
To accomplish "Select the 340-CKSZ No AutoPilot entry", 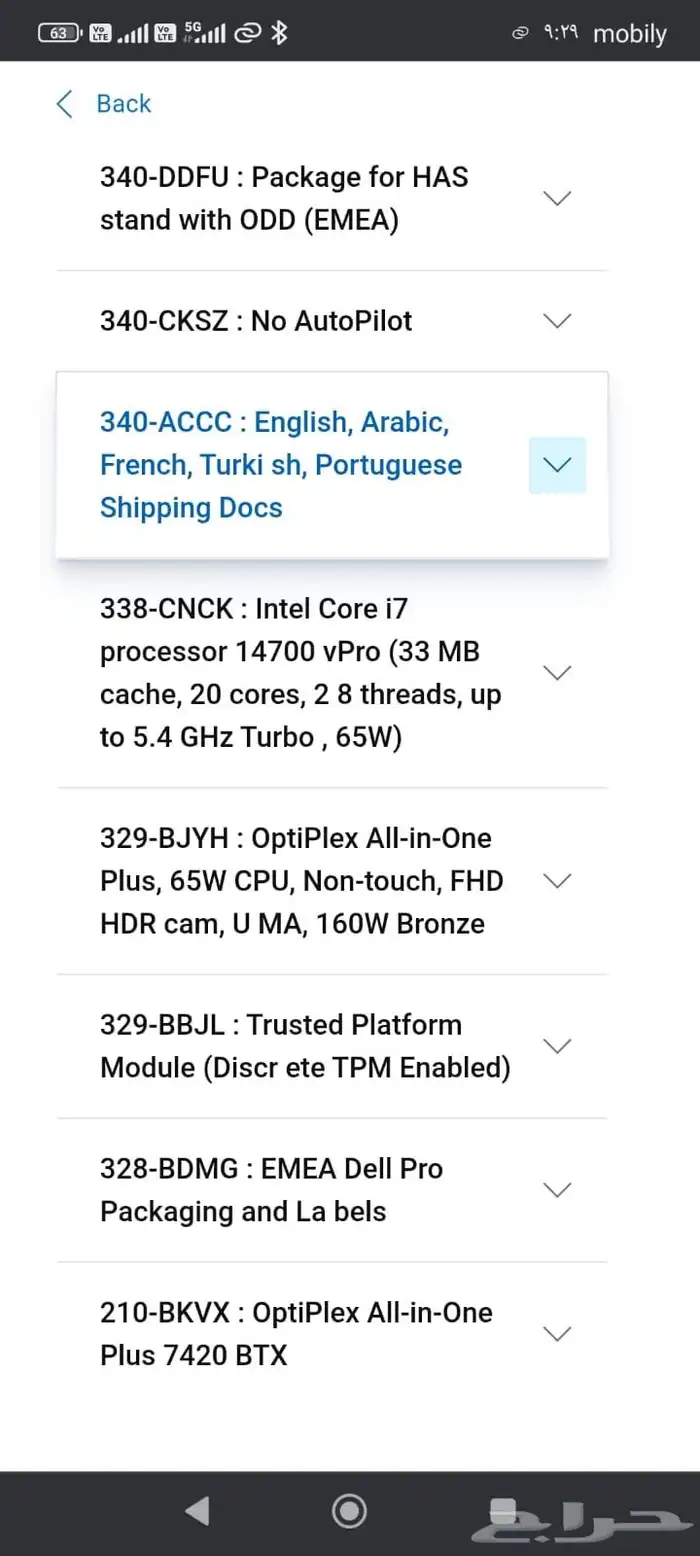I will point(256,321).
